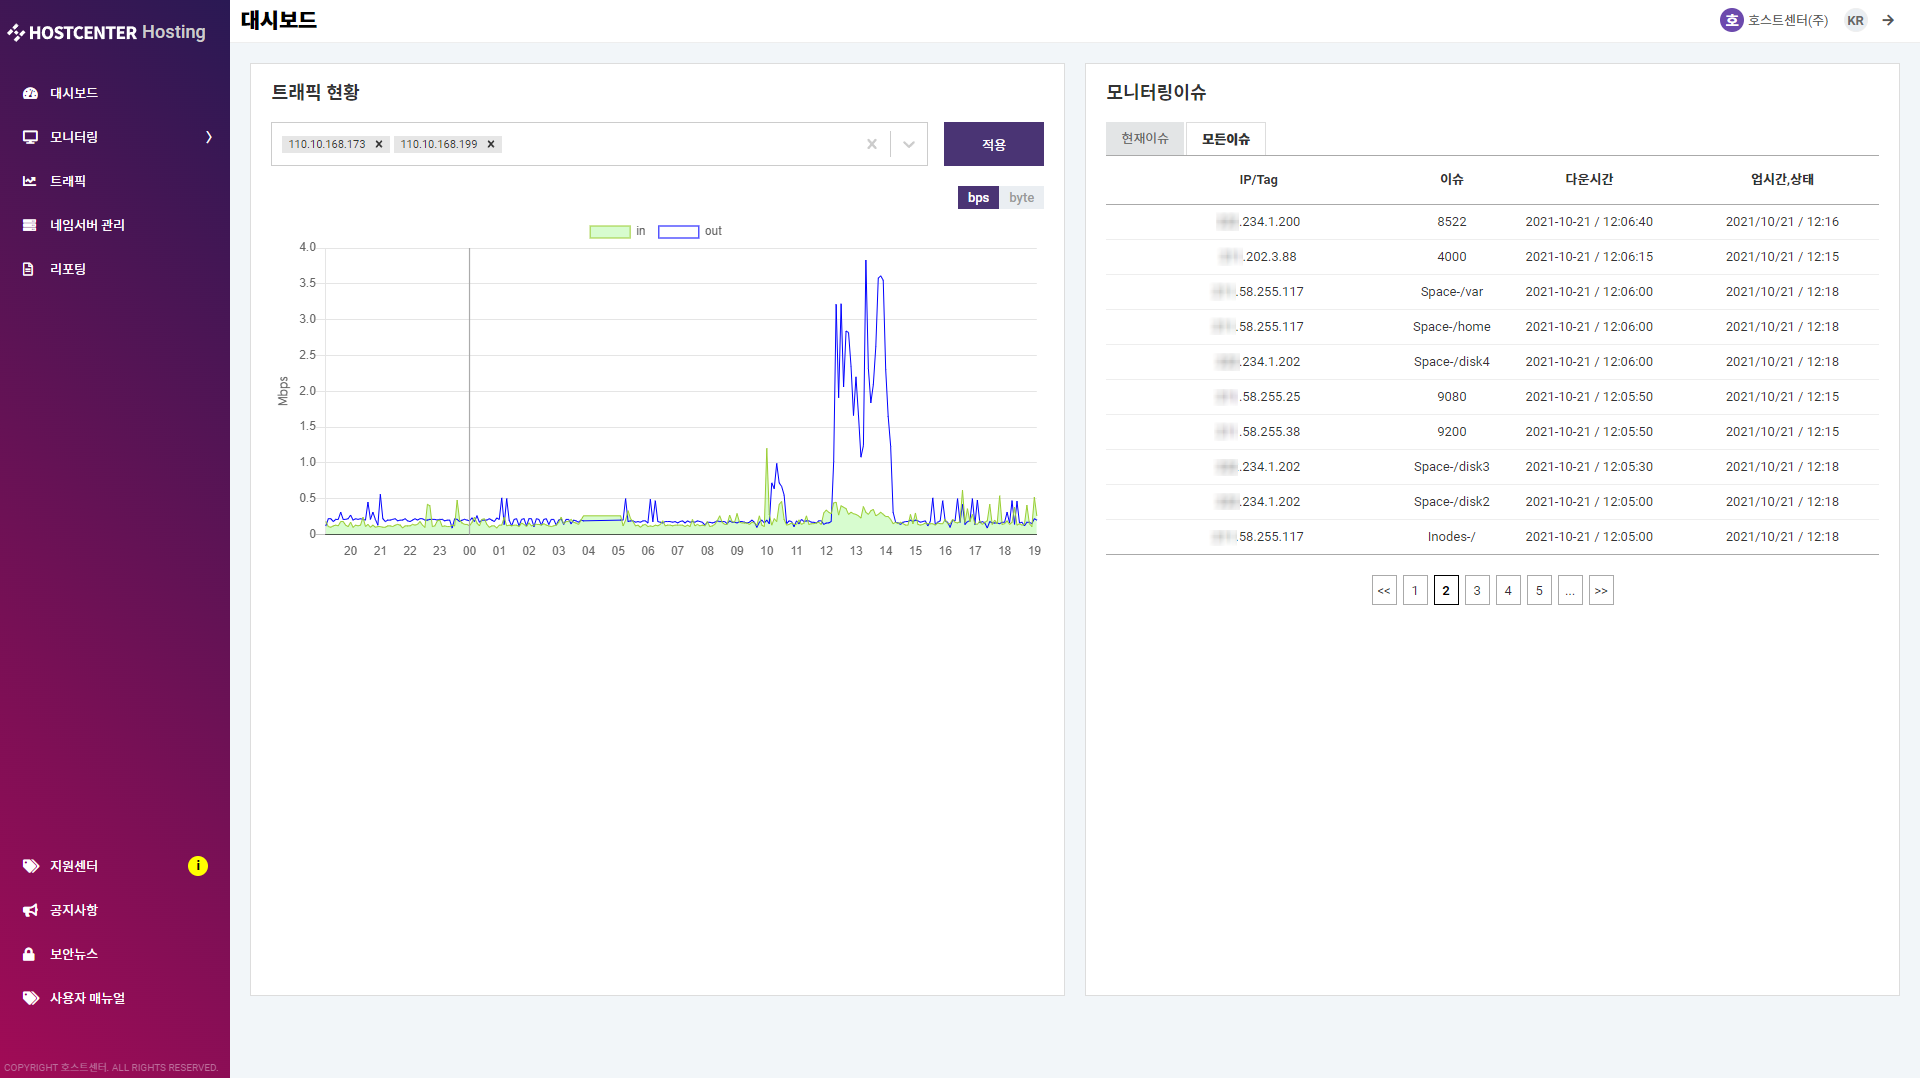The height and width of the screenshot is (1078, 1920).
Task: Click the logout arrow icon at top right
Action: [x=1888, y=20]
